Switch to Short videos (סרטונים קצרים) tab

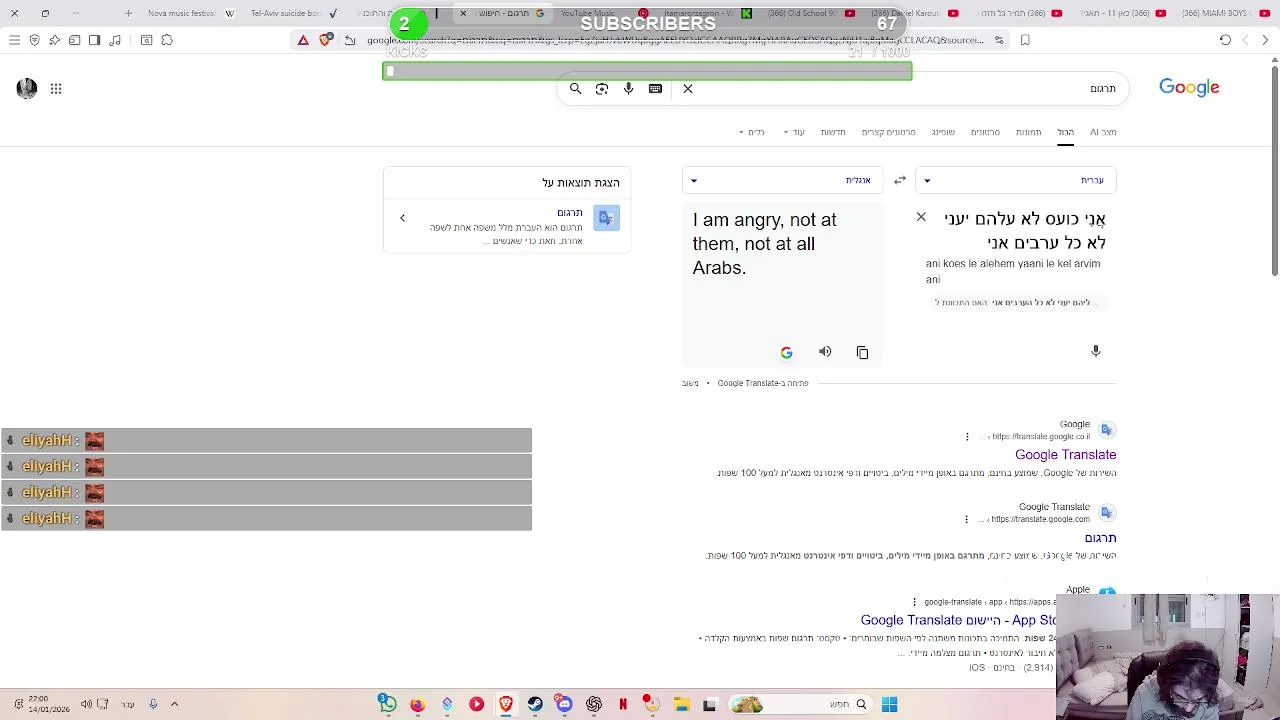[888, 132]
